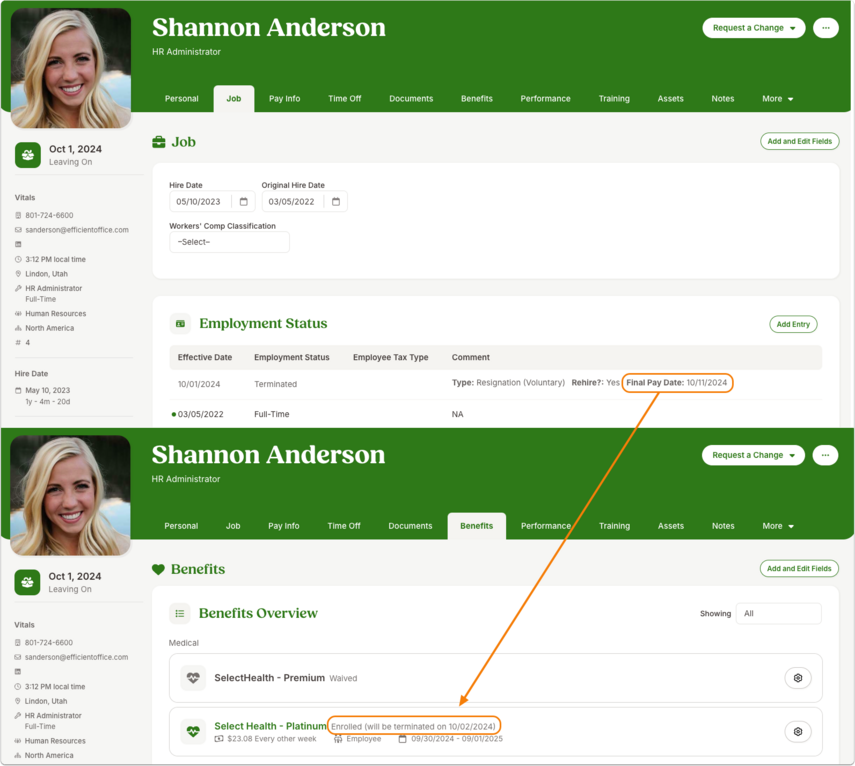Open Notes tab in top profile
The height and width of the screenshot is (766, 855).
pyautogui.click(x=722, y=99)
